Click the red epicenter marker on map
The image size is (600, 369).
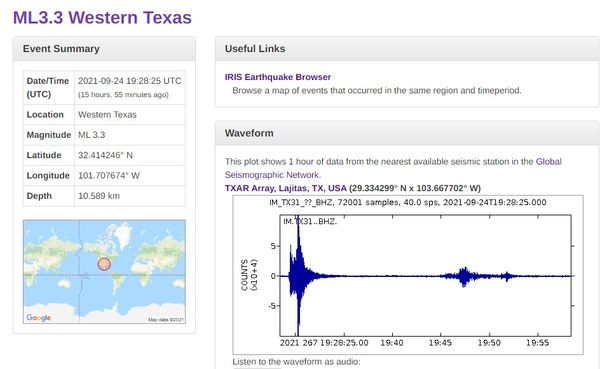(104, 264)
